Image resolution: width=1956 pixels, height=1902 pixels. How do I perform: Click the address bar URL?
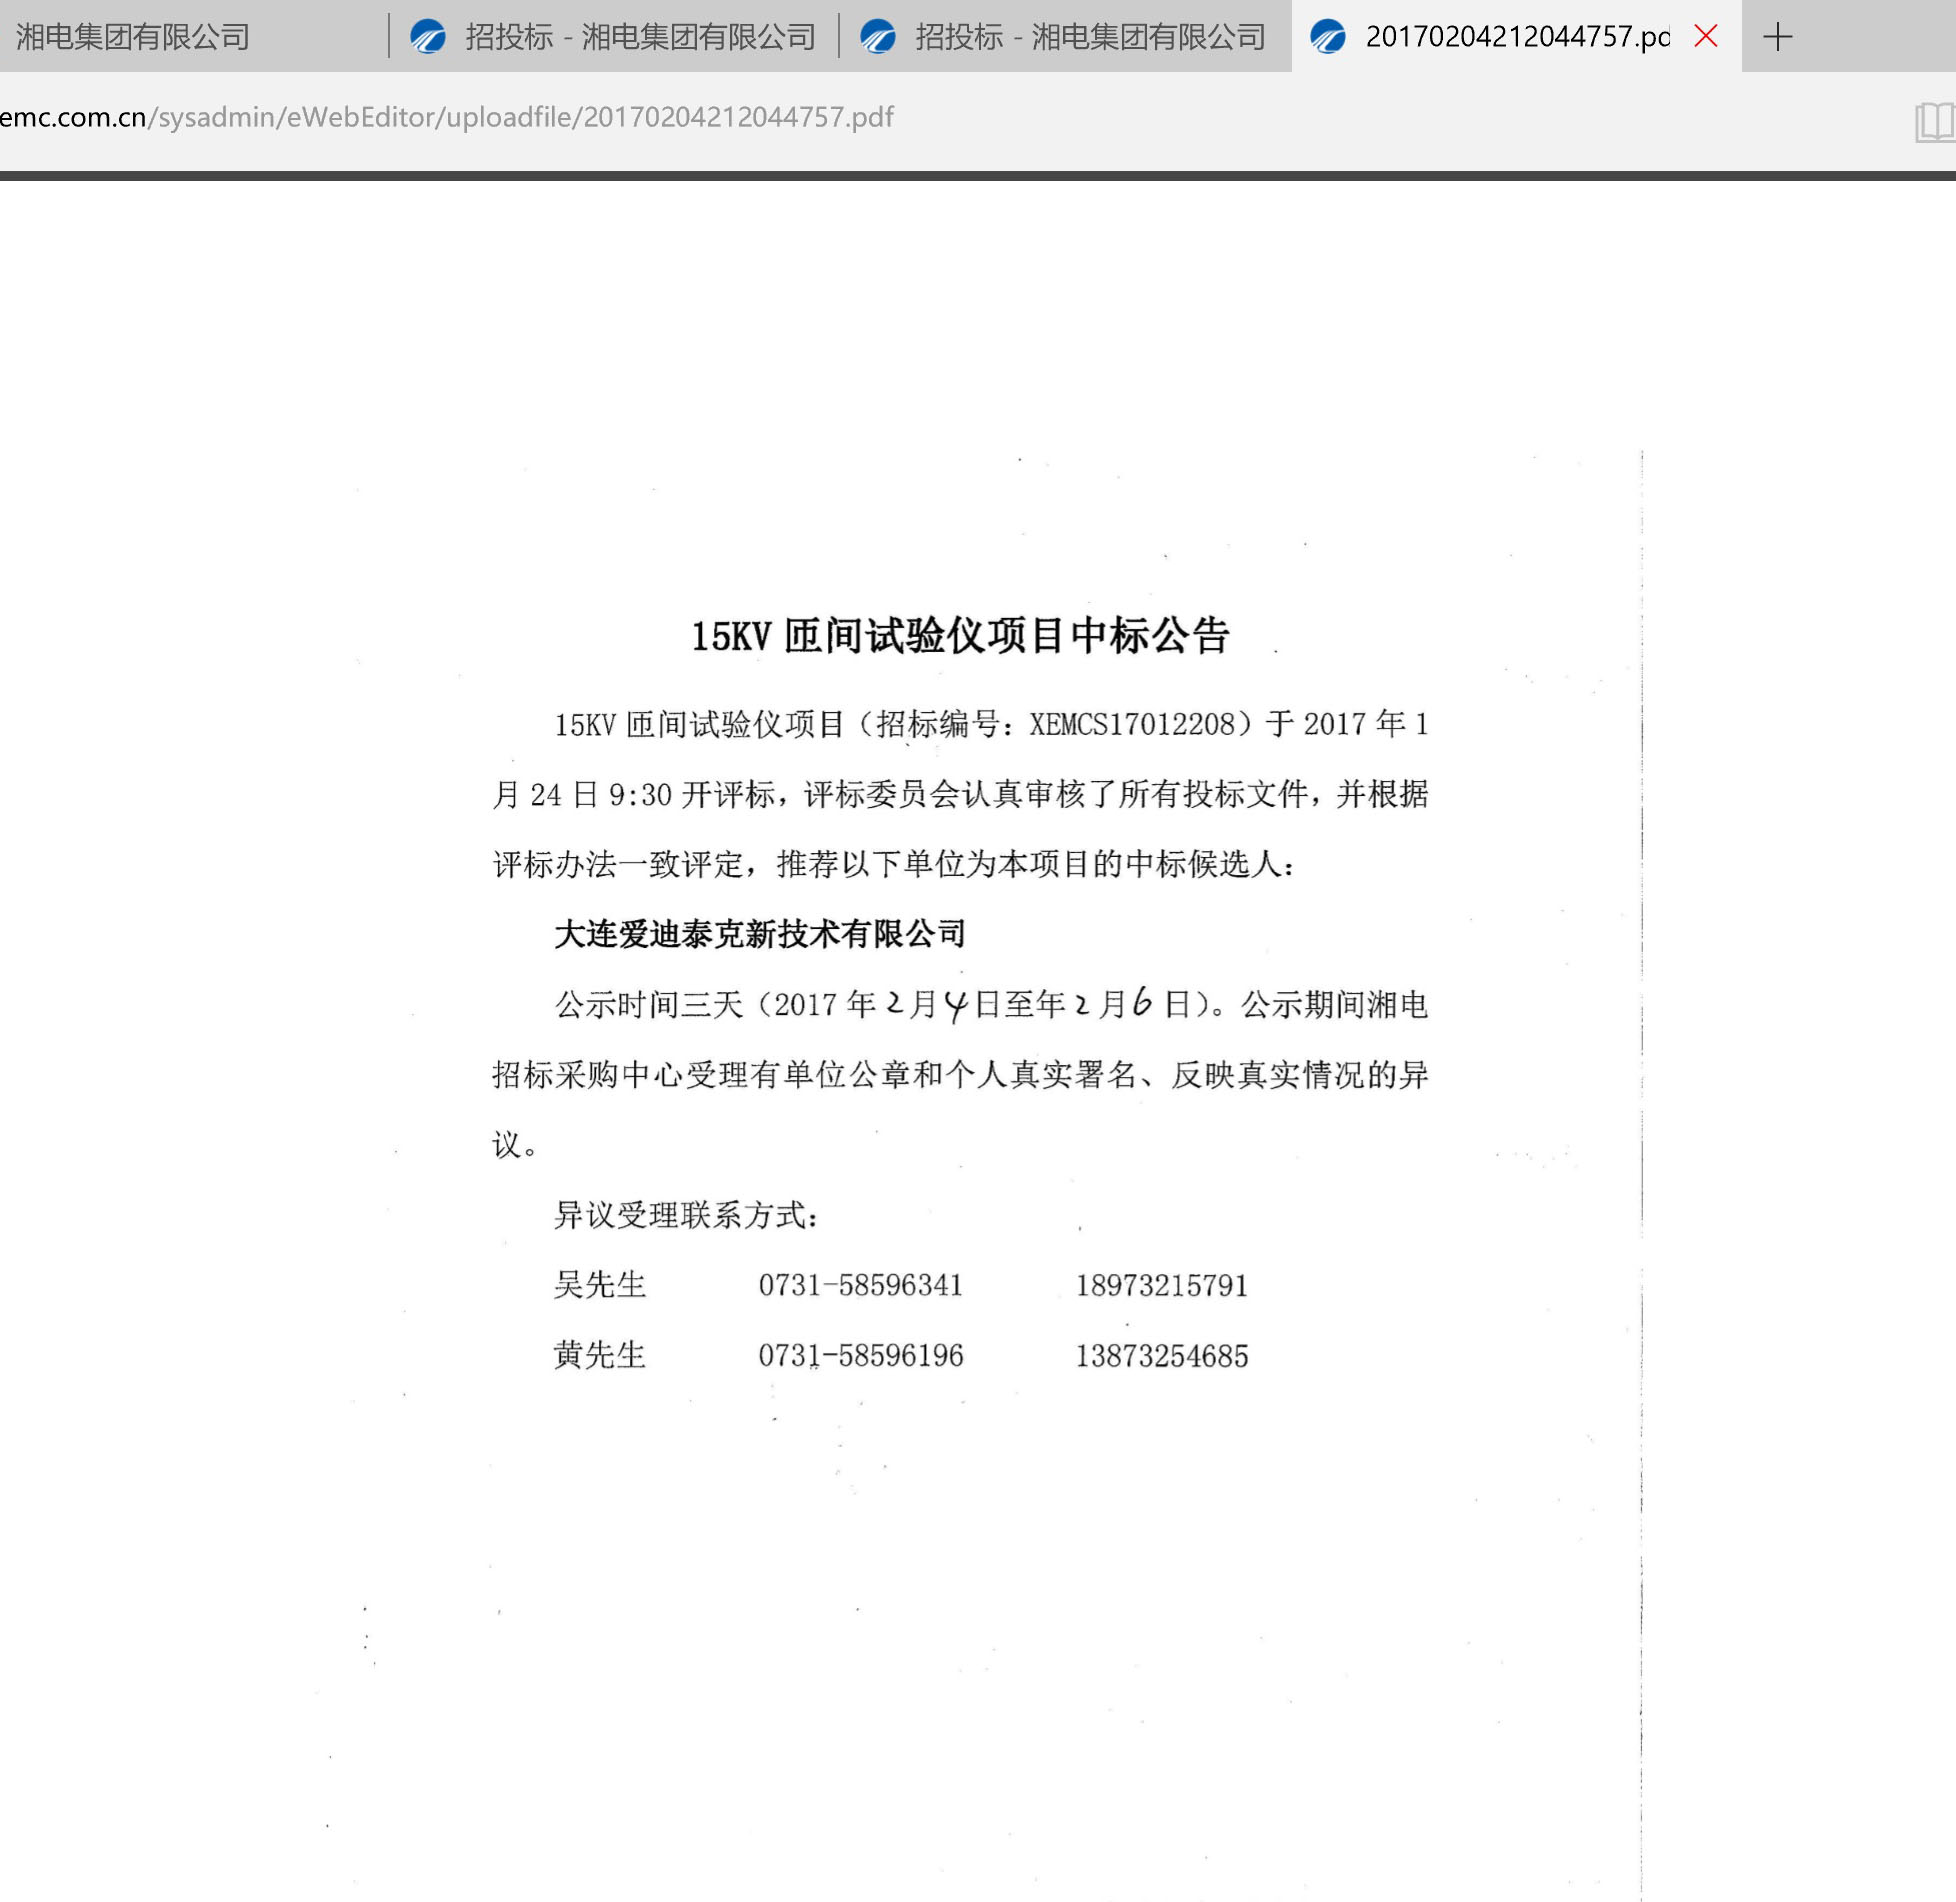point(447,118)
